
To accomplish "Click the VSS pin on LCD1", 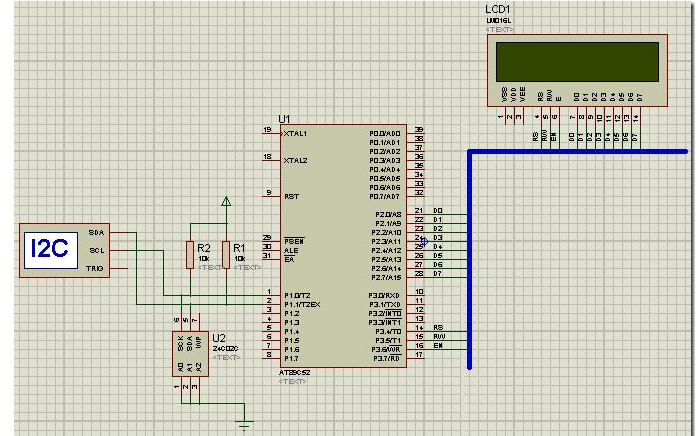I will point(505,95).
